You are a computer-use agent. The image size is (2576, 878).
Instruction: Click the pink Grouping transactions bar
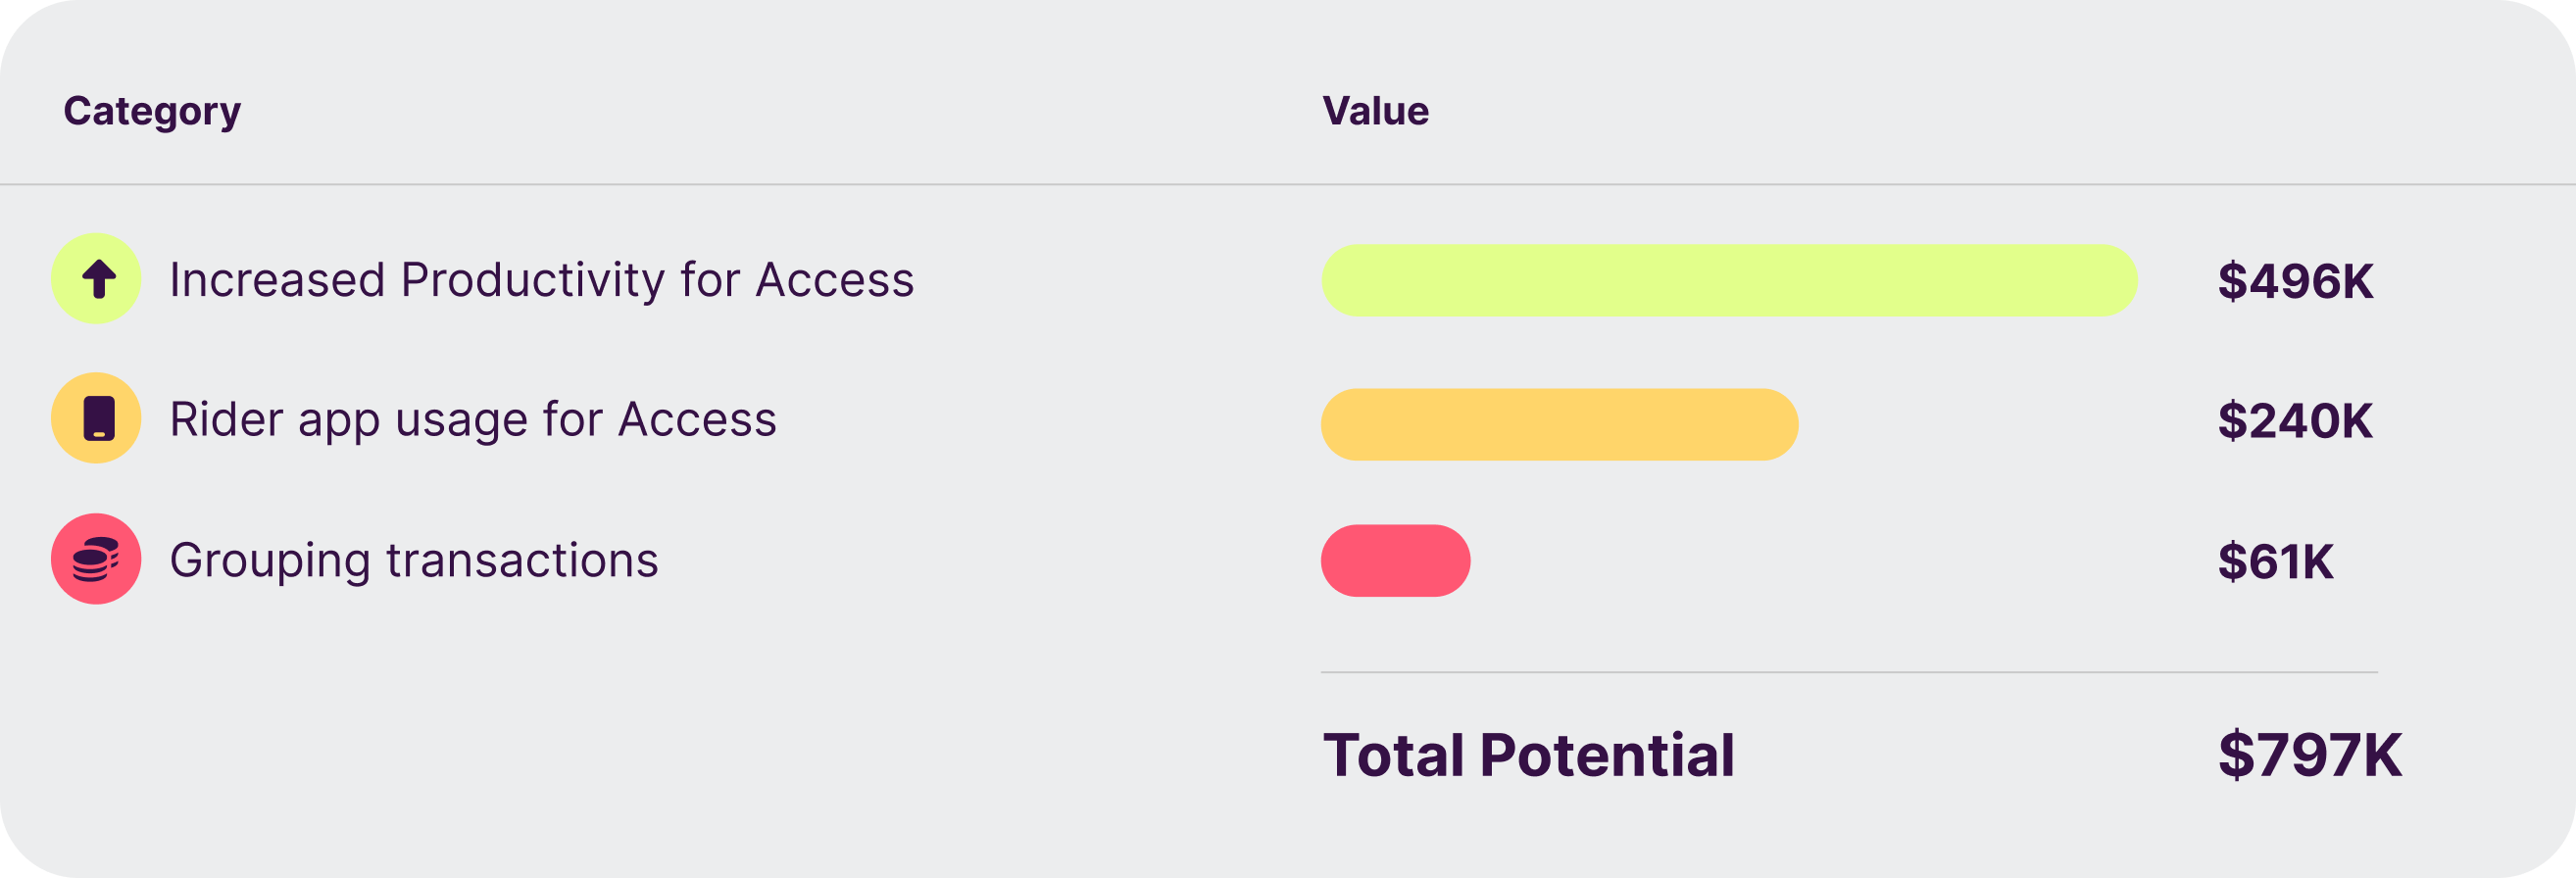coord(1395,560)
